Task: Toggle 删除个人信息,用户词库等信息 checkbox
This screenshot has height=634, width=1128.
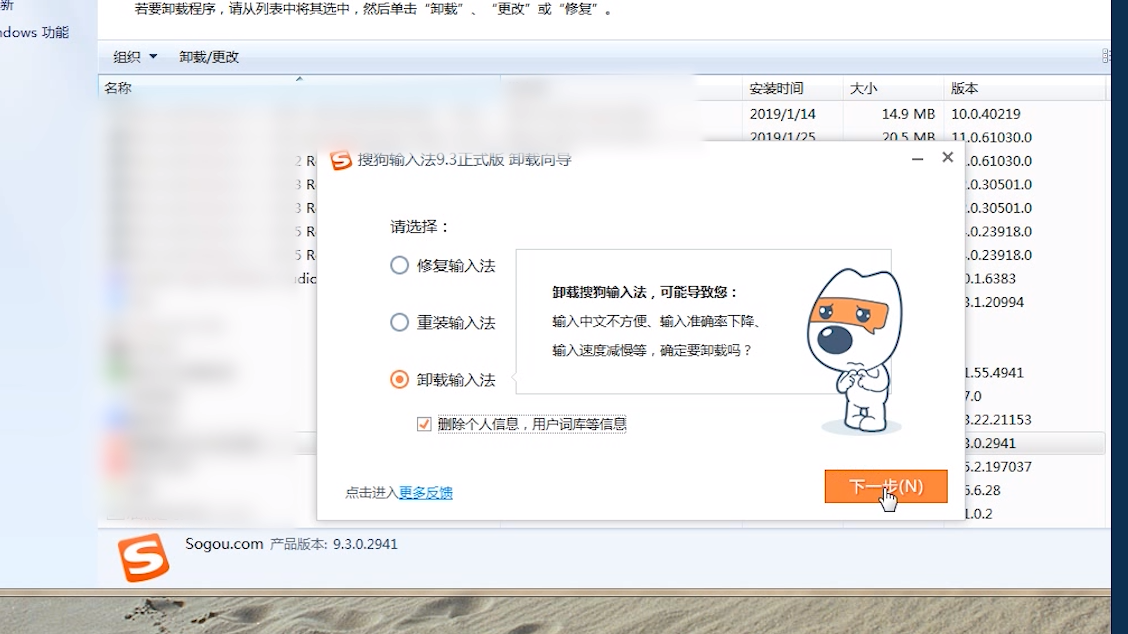Action: click(424, 424)
